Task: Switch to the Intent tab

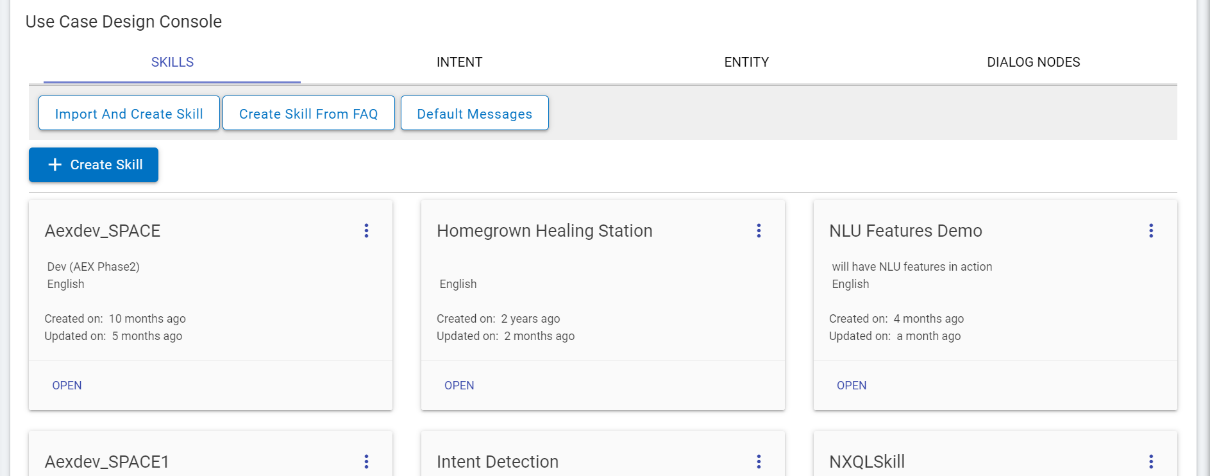Action: (x=459, y=62)
